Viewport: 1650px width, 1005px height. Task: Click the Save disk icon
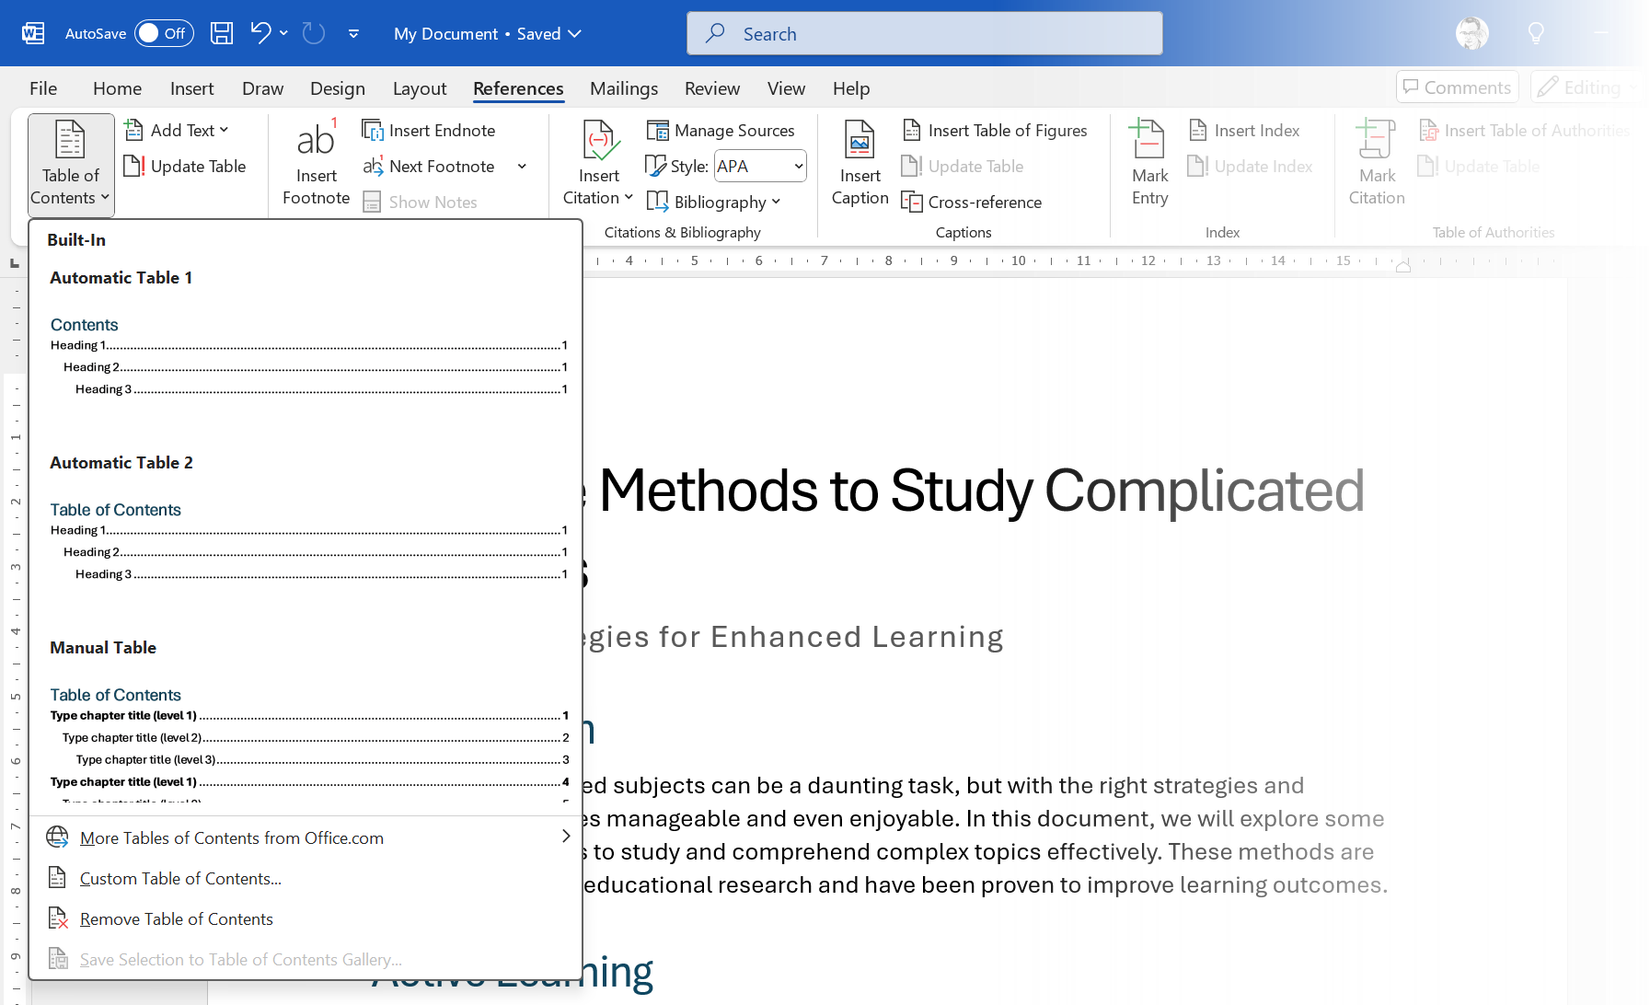coord(222,33)
